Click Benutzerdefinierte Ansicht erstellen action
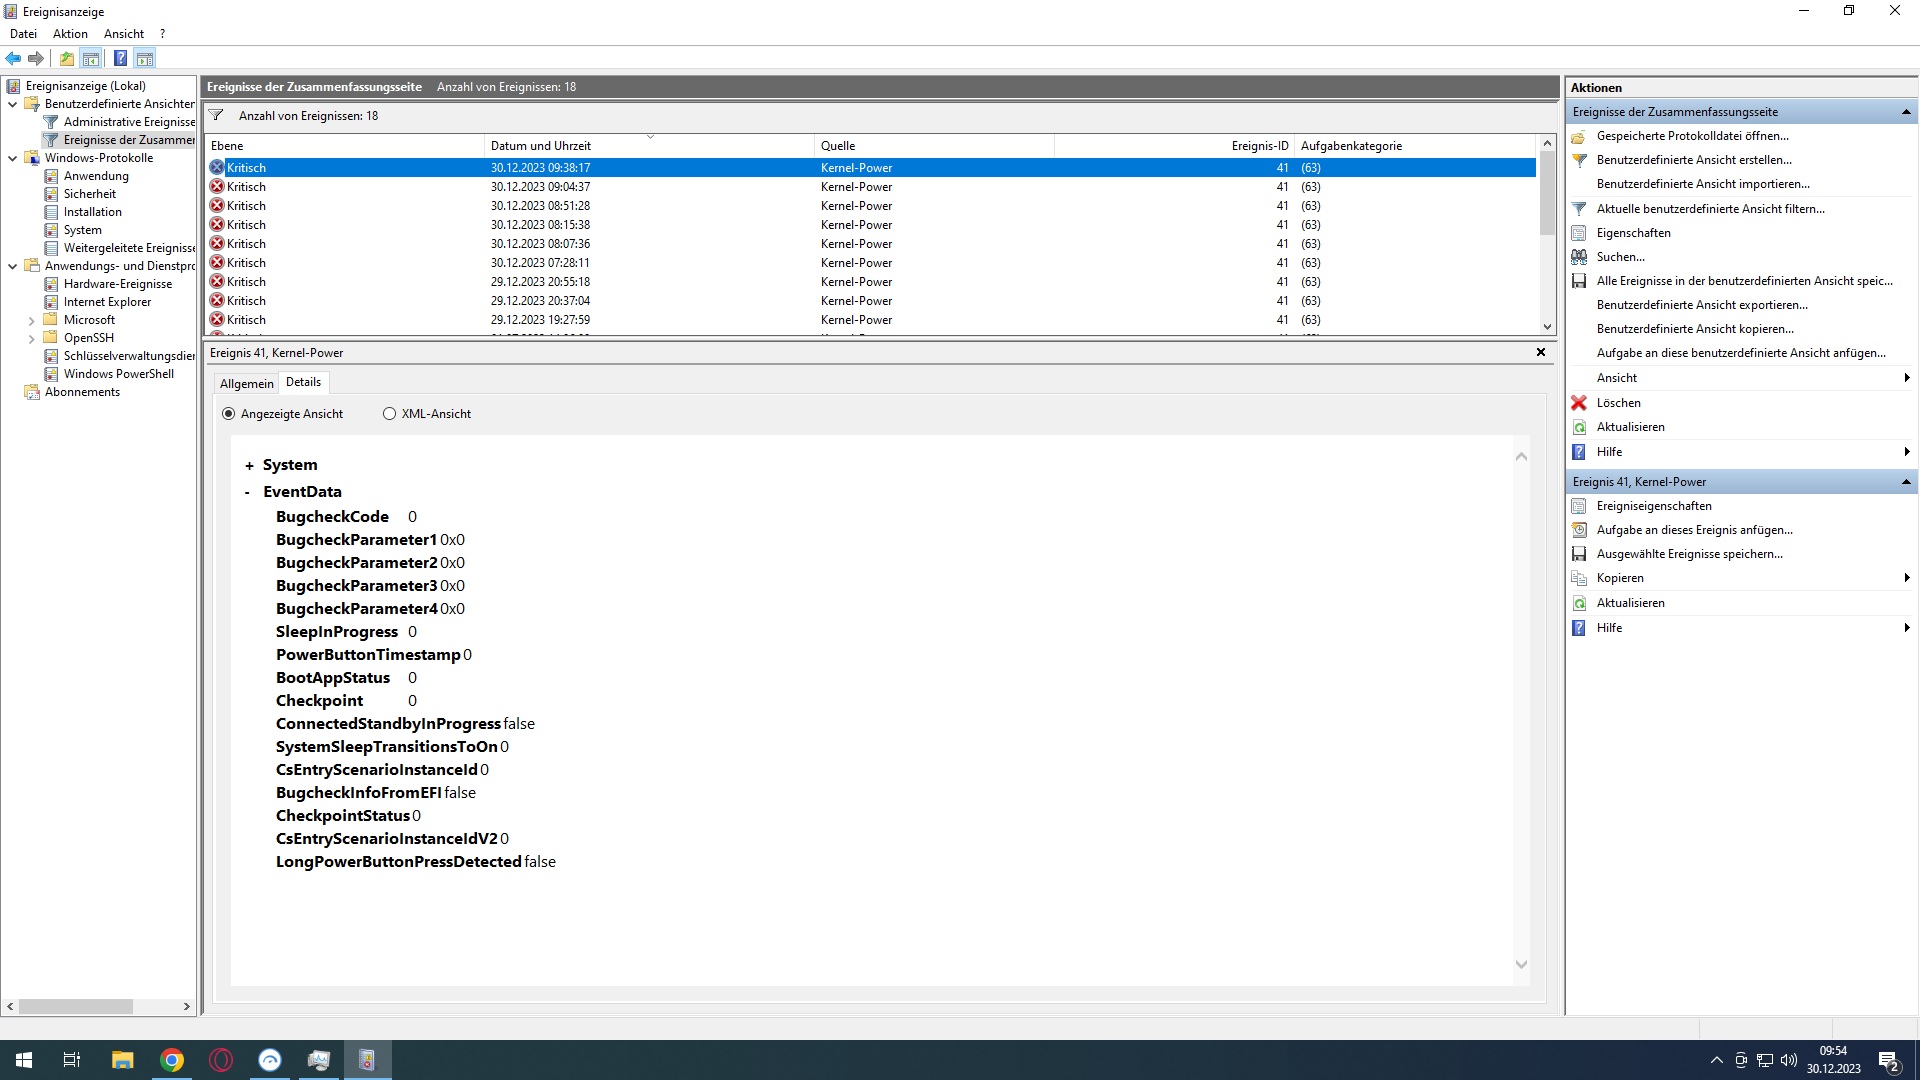The image size is (1920, 1080). [x=1693, y=160]
